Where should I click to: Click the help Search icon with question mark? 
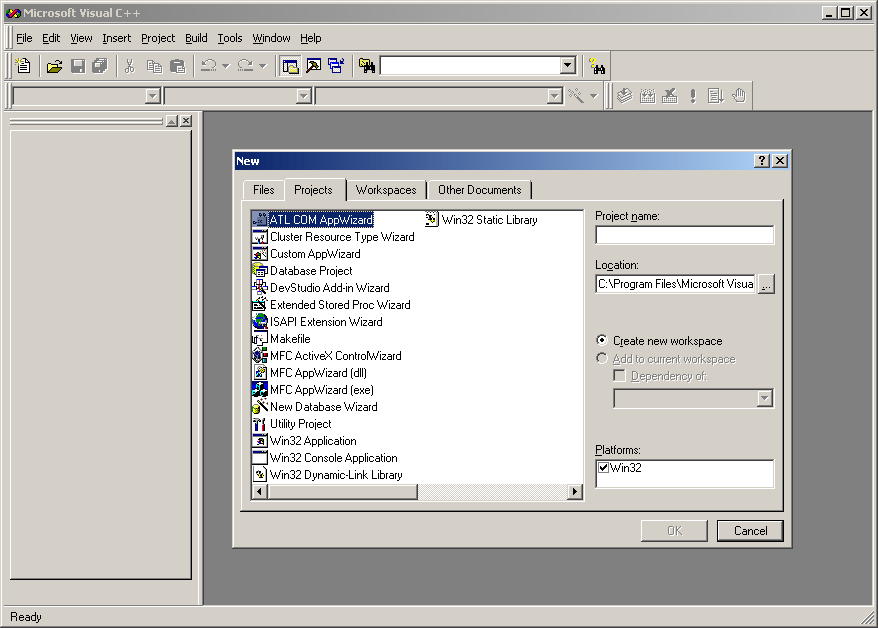tap(597, 67)
